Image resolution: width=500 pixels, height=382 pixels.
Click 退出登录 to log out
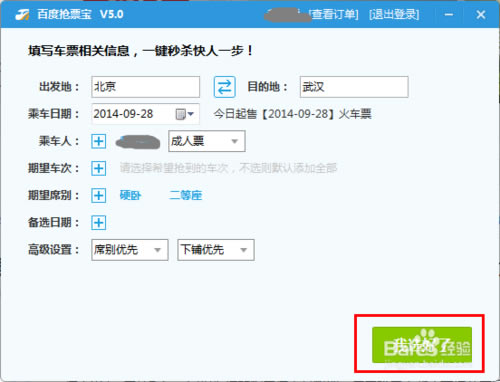[x=394, y=14]
